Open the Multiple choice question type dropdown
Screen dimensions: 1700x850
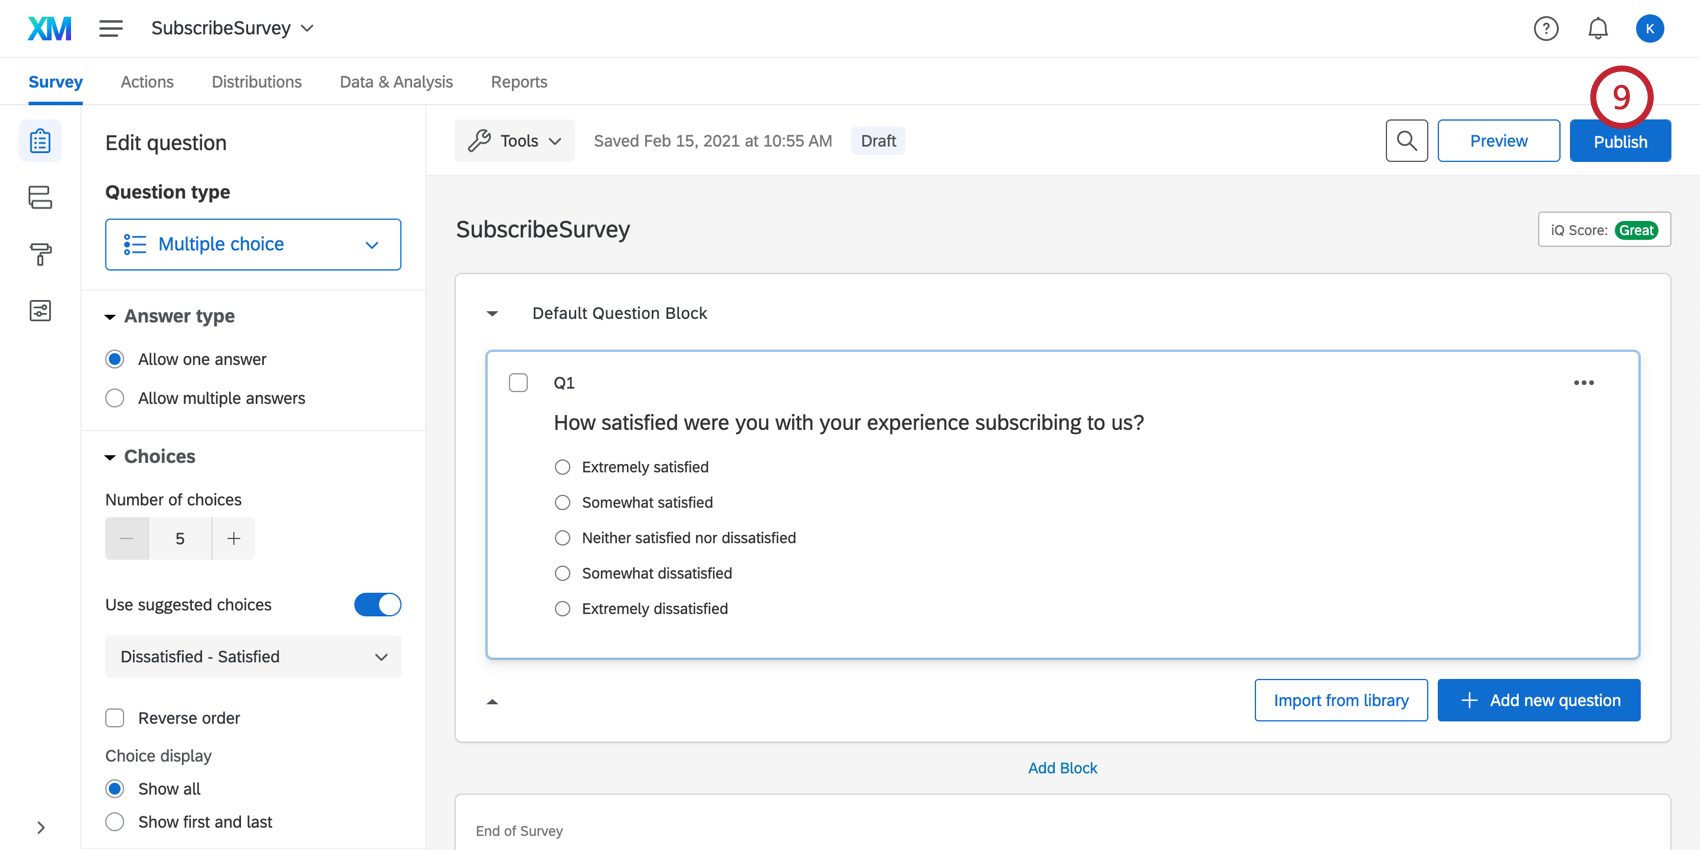click(x=253, y=244)
